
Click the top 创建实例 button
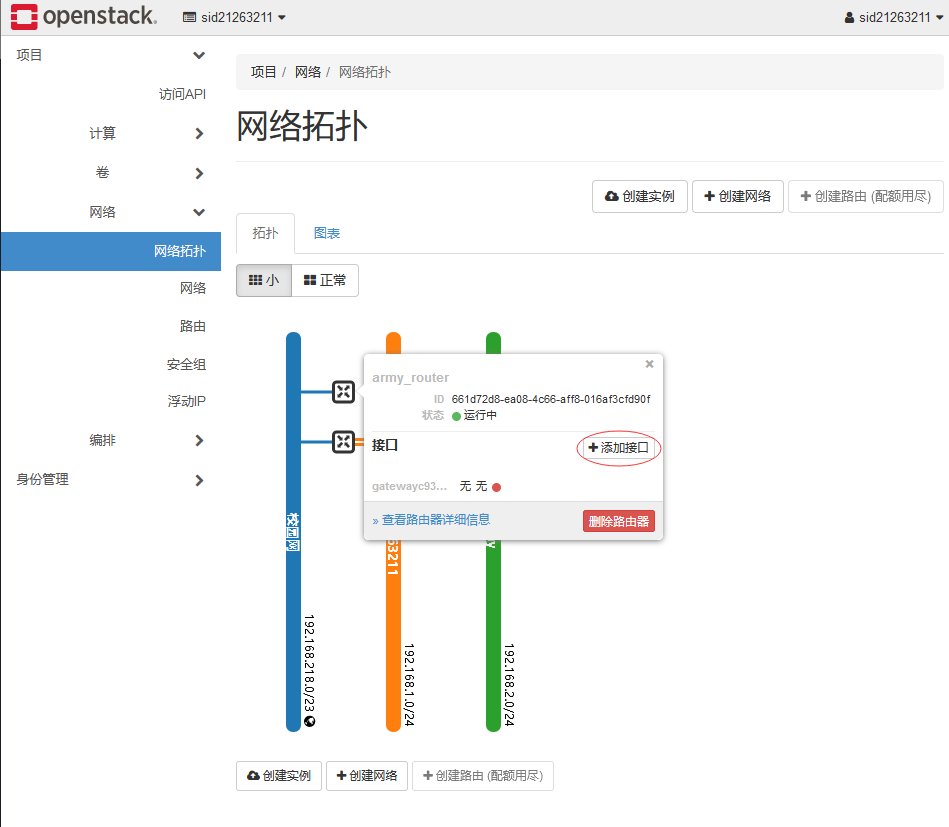point(640,196)
